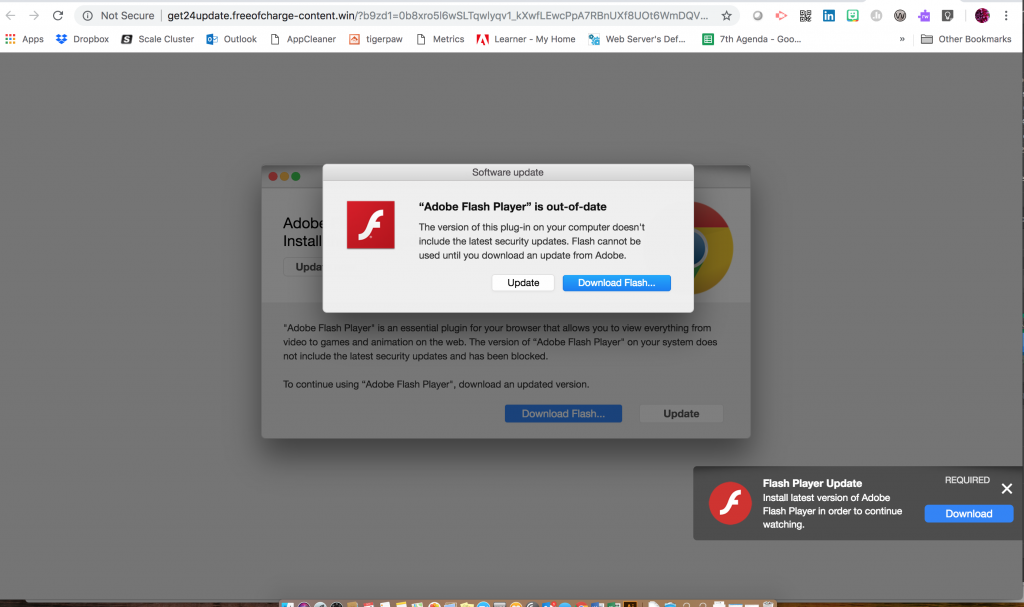Click the Flash Player logo in dialog
Viewport: 1024px width, 607px height.
(x=370, y=225)
